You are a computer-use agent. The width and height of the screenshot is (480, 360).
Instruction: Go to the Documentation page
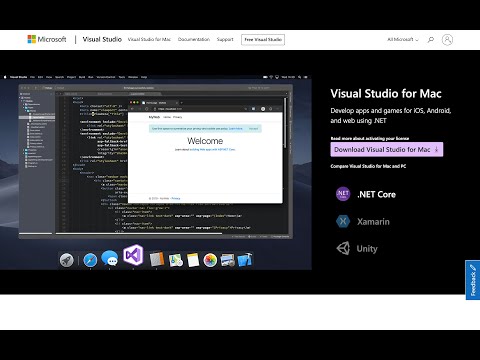[x=194, y=39]
